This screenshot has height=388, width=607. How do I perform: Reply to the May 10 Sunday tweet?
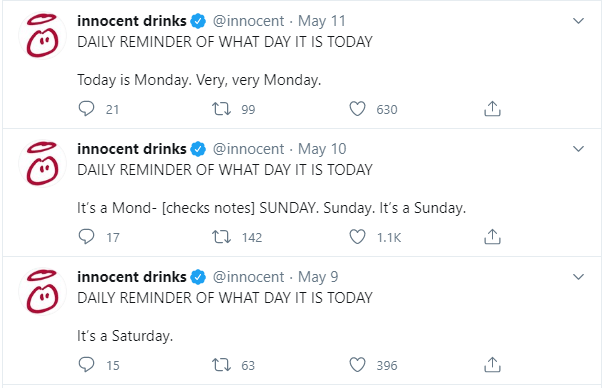[86, 237]
